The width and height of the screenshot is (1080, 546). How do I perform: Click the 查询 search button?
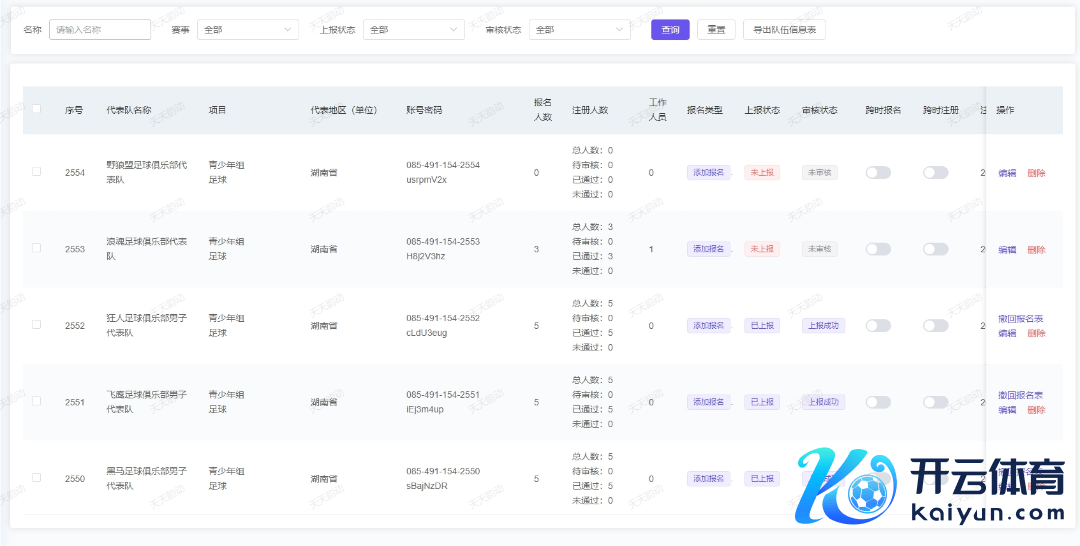669,30
